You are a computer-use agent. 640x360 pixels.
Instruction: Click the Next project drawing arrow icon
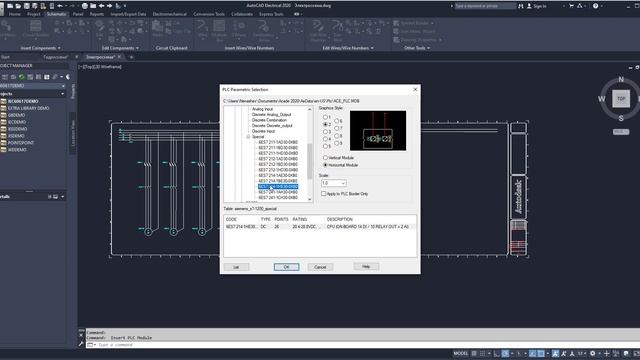click(x=109, y=6)
